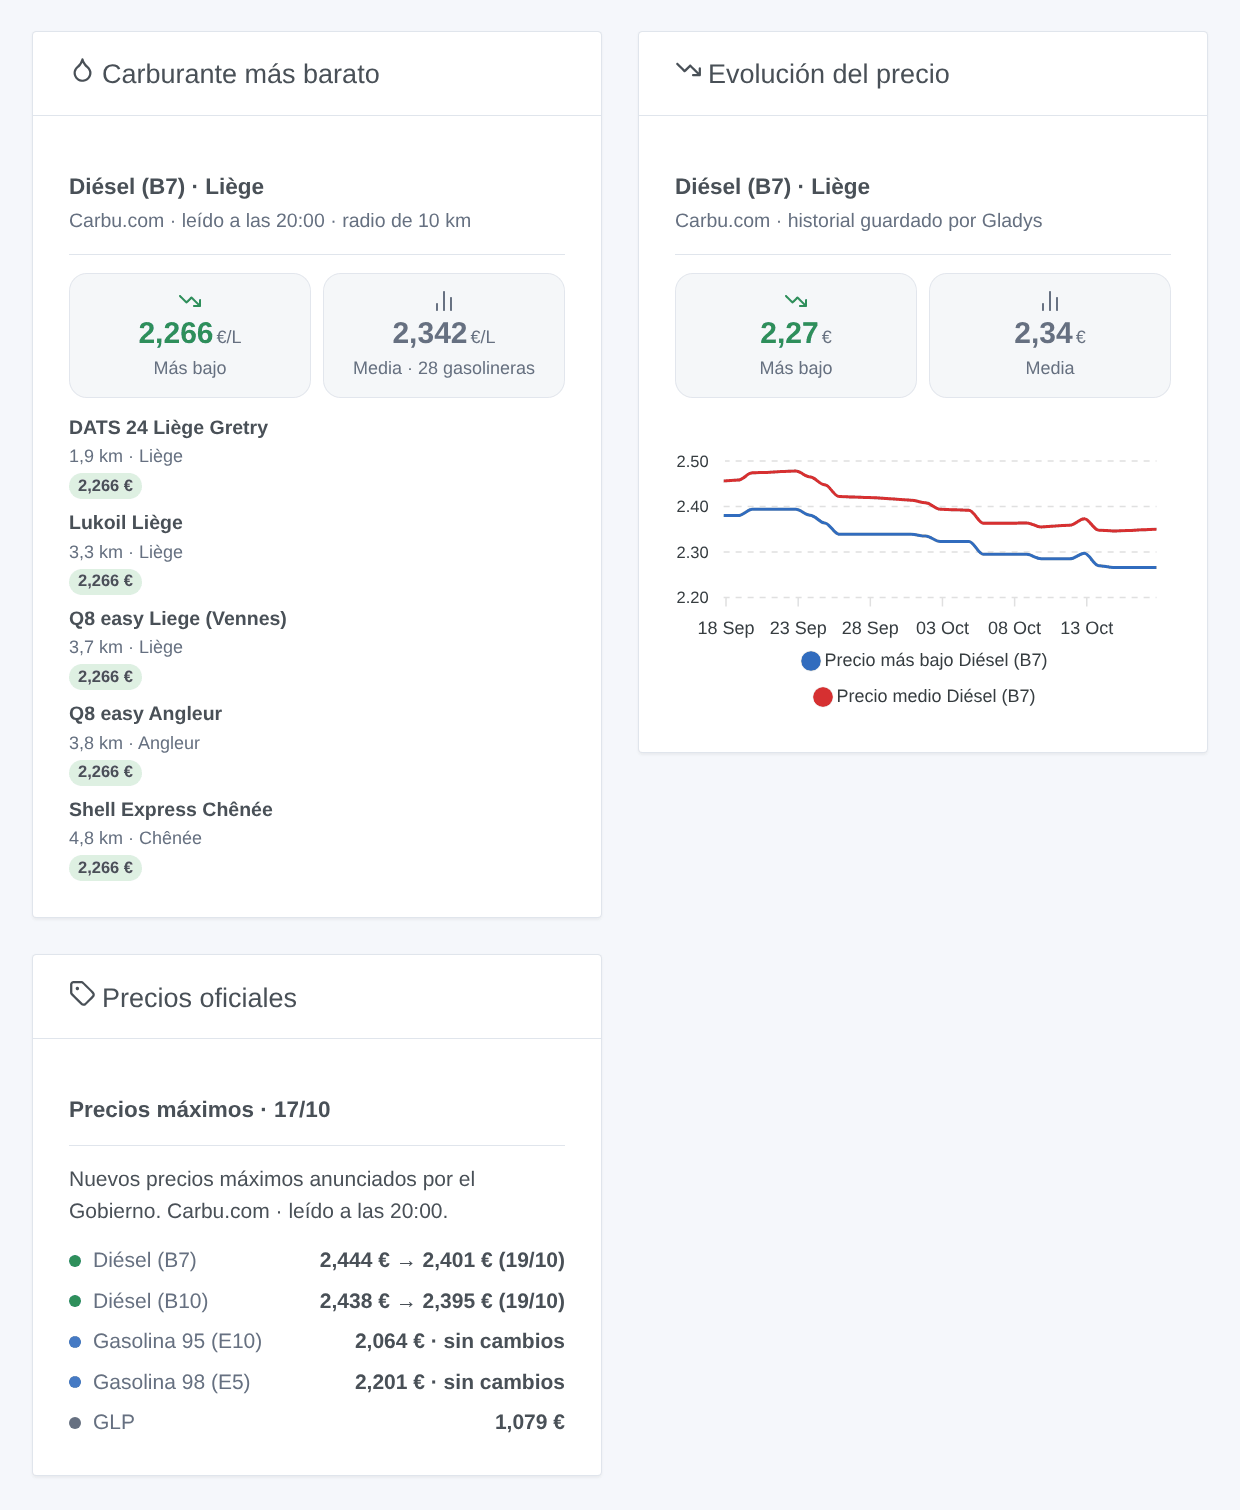The height and width of the screenshot is (1510, 1240).
Task: Open the Lukoil Liège station
Action: tap(126, 523)
